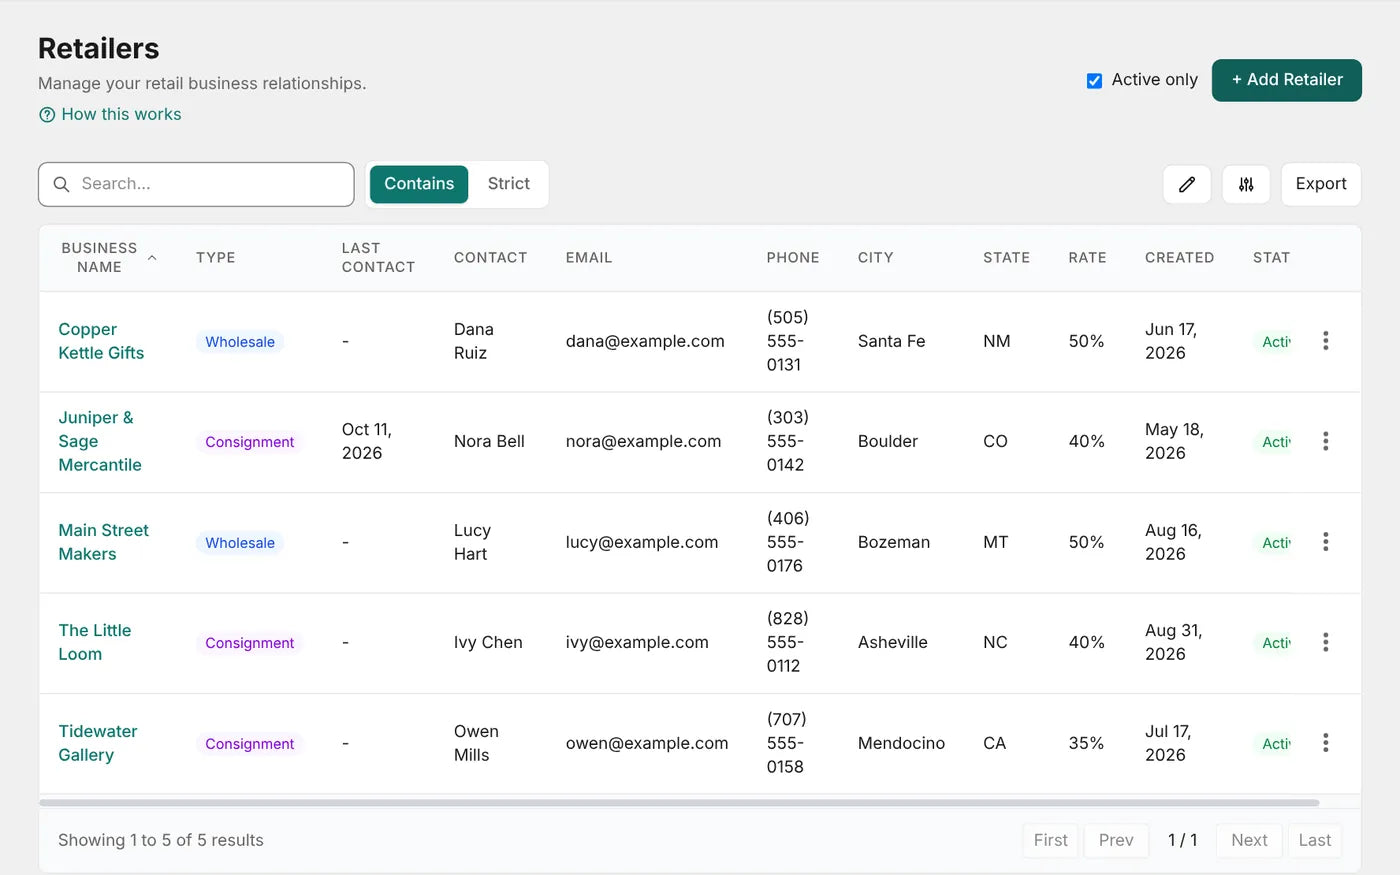Sort by Created column header

pos(1179,258)
